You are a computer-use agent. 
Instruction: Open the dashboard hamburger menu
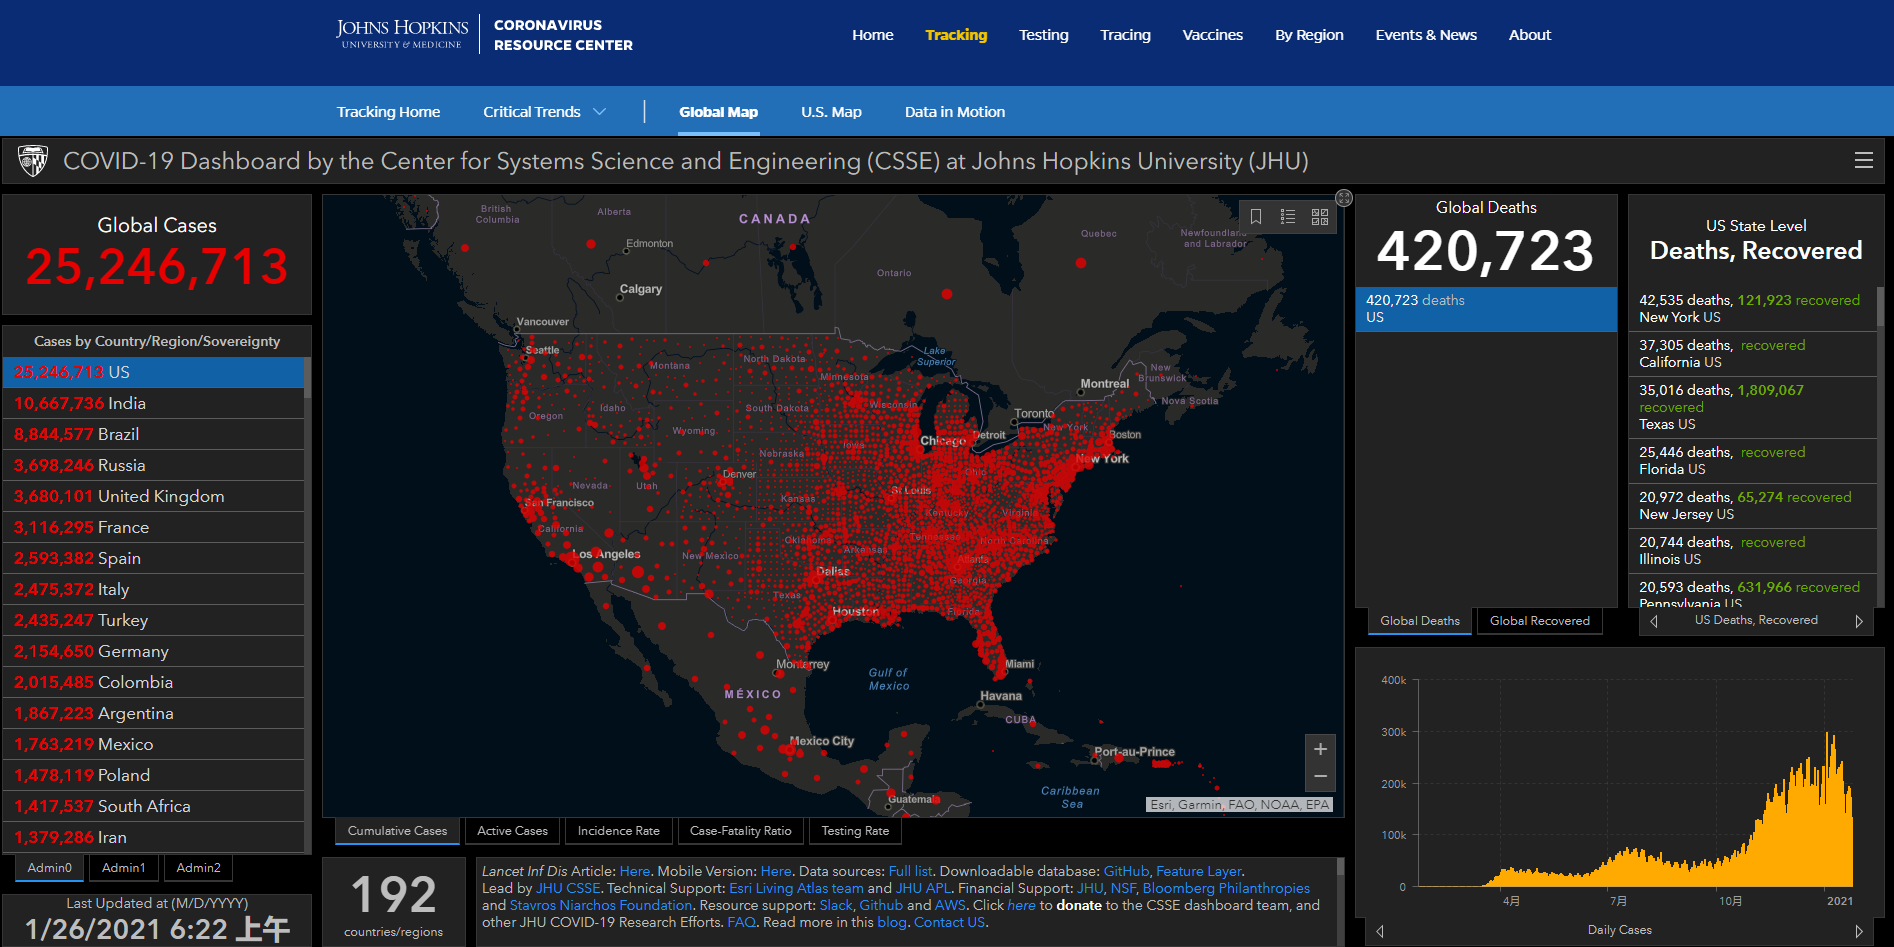coord(1863,161)
